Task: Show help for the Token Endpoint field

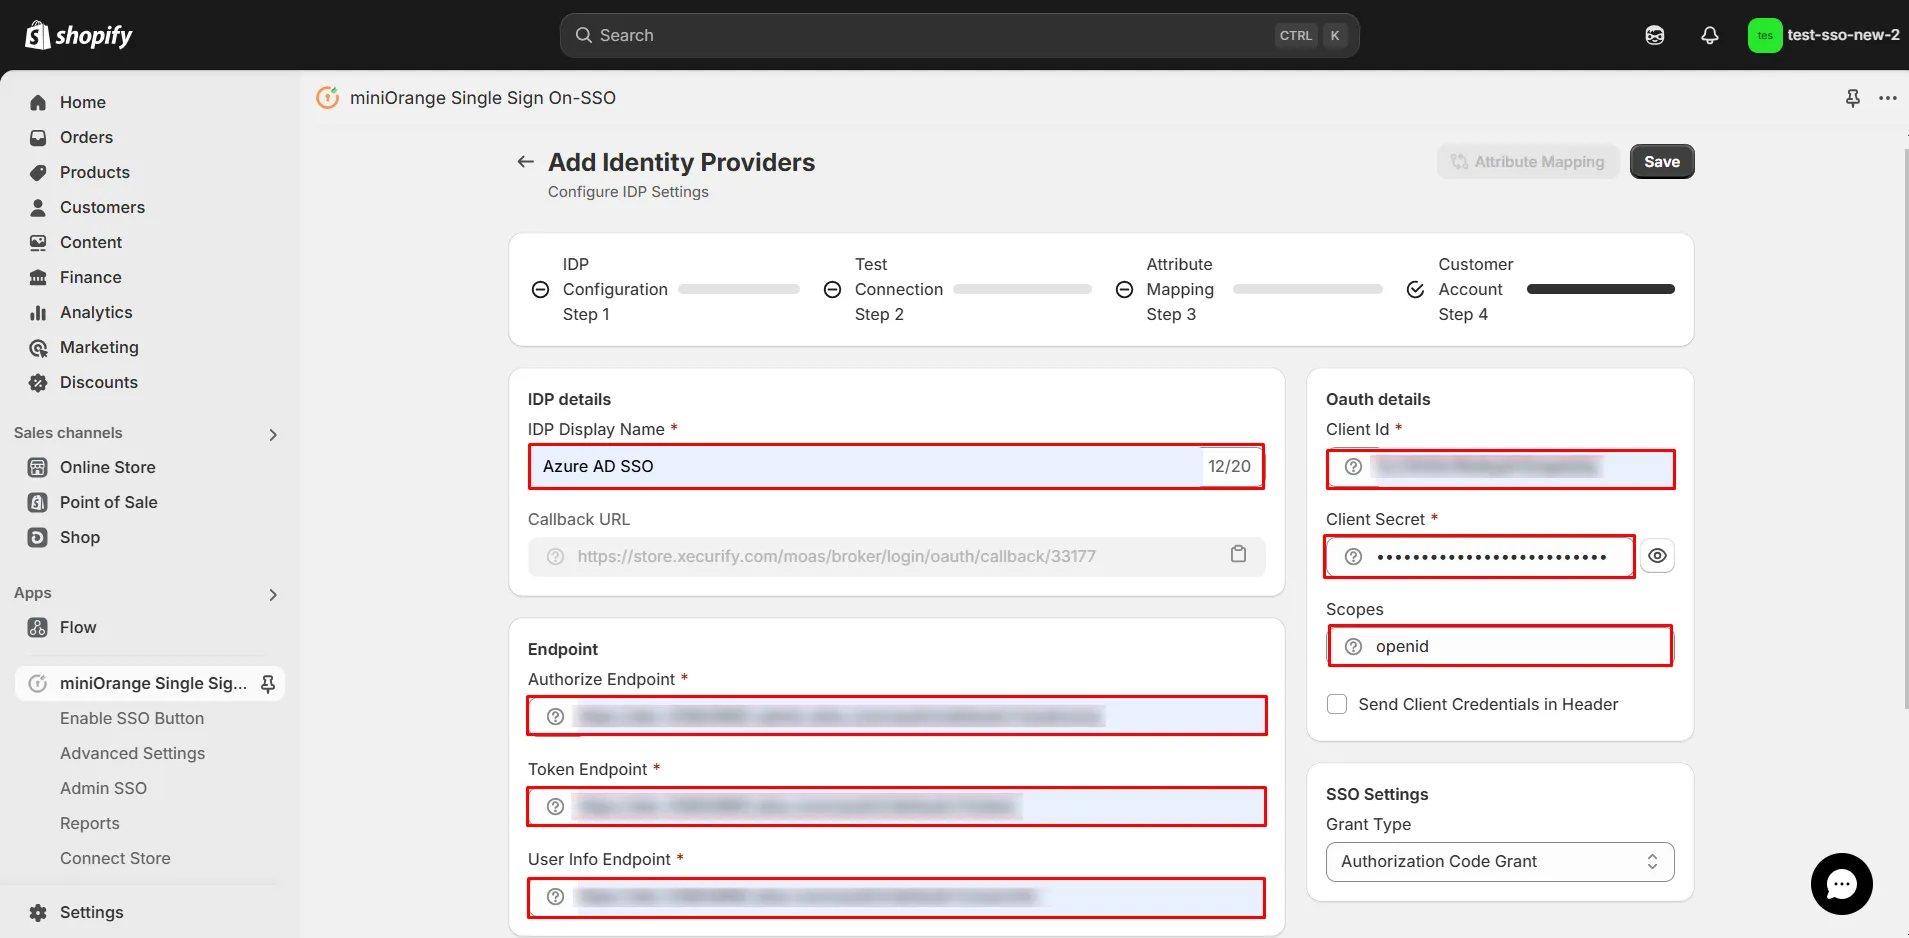Action: pos(555,806)
